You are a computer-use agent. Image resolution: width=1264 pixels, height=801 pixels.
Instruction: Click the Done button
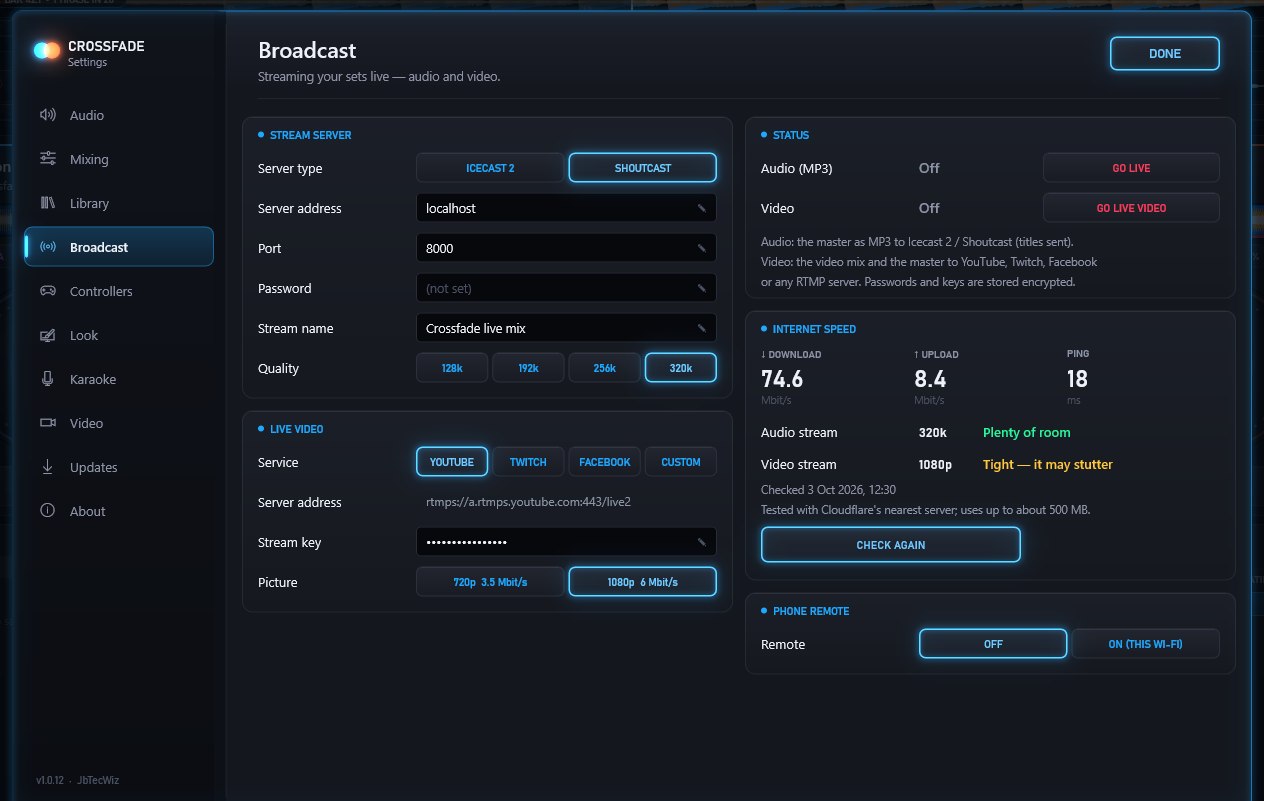coord(1165,54)
